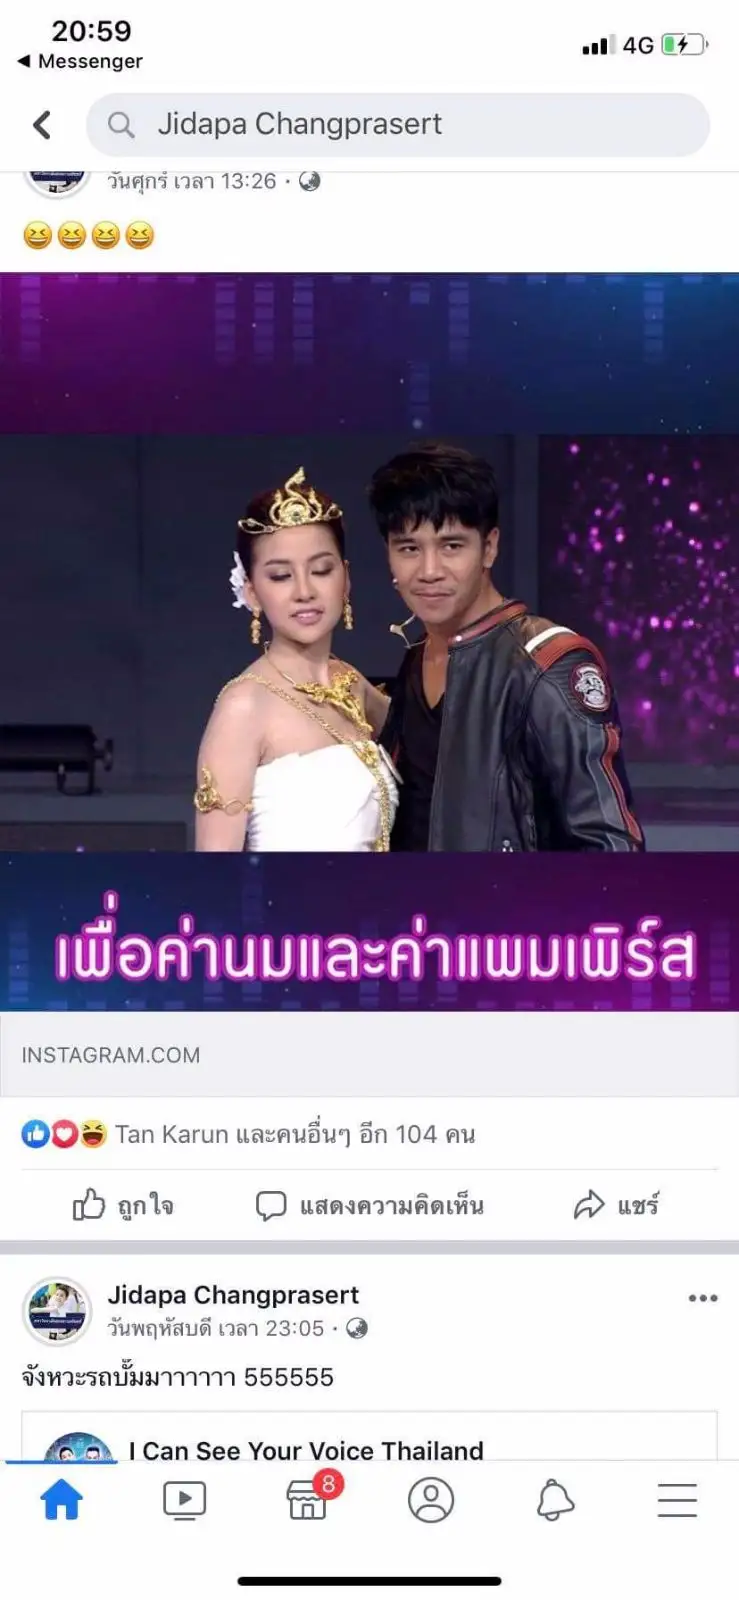Open I Can See Your Voice Thailand link
Viewport: 739px width, 1600px height.
click(x=306, y=1450)
